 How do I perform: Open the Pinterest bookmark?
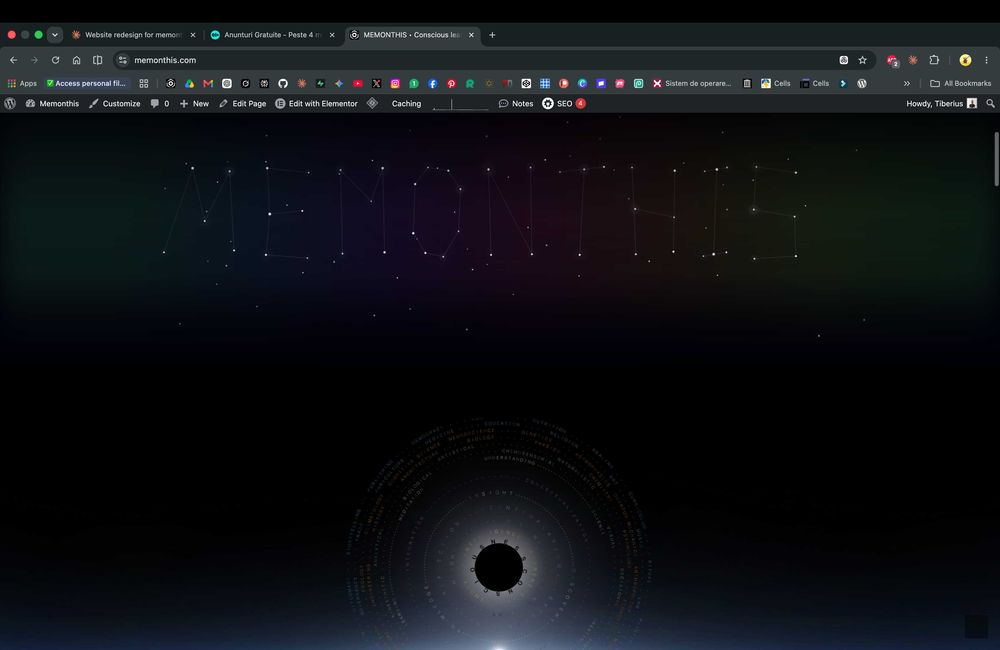451,84
